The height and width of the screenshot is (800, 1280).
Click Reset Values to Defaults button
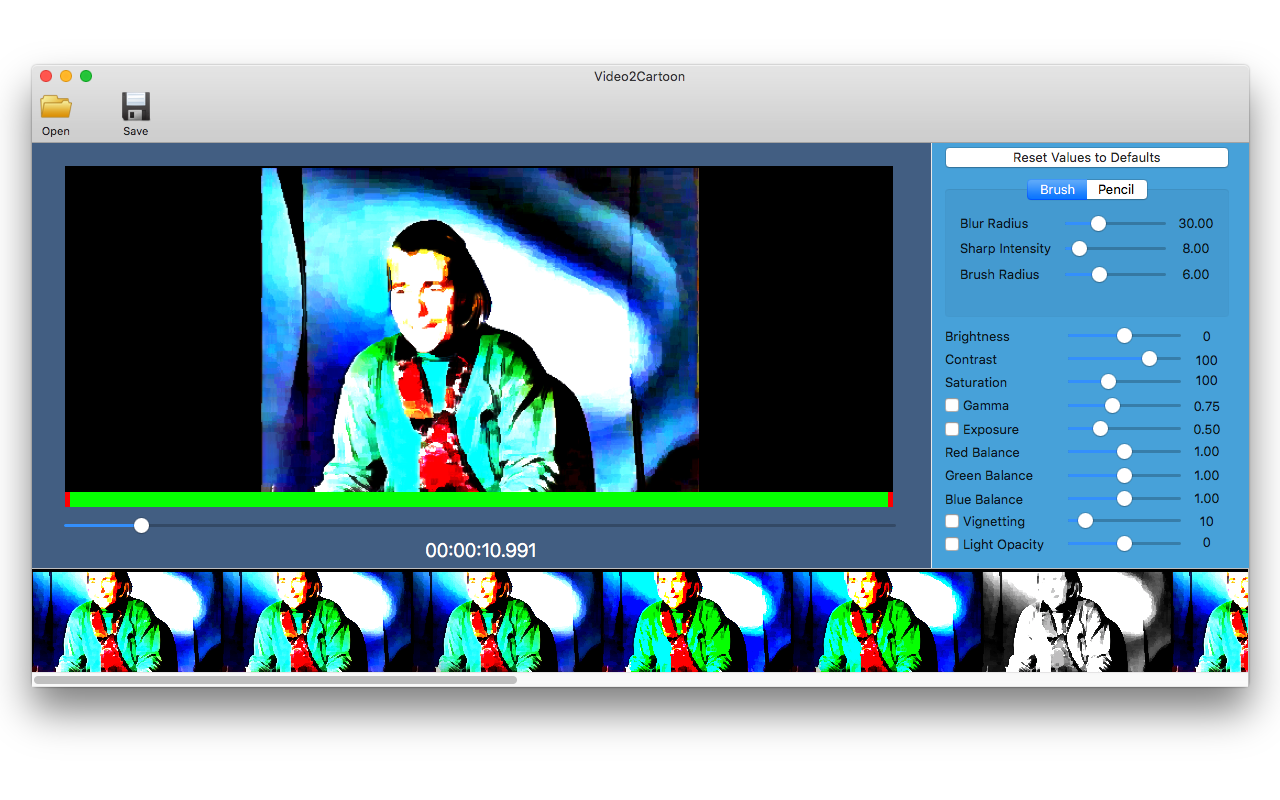pos(1086,158)
